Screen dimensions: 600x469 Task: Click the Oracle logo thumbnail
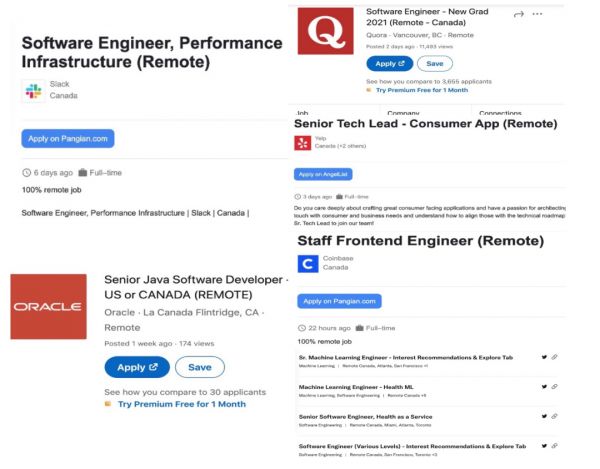click(x=48, y=305)
